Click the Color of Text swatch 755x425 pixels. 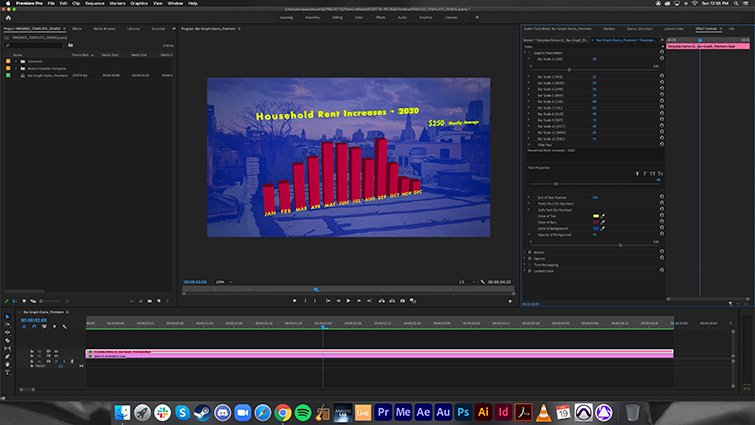596,216
